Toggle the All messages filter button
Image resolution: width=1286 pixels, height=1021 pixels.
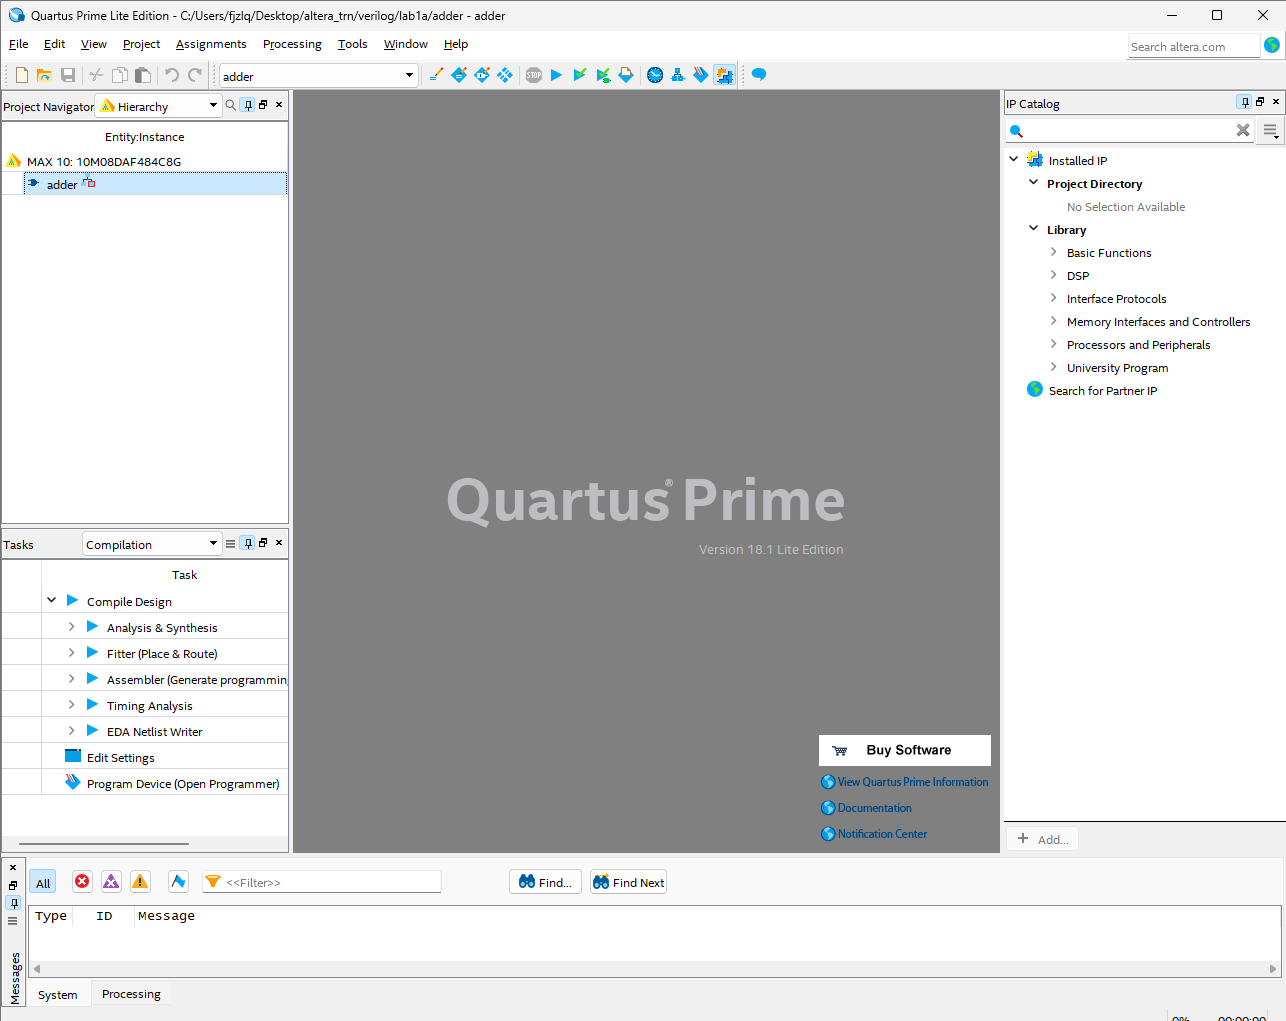coord(43,882)
